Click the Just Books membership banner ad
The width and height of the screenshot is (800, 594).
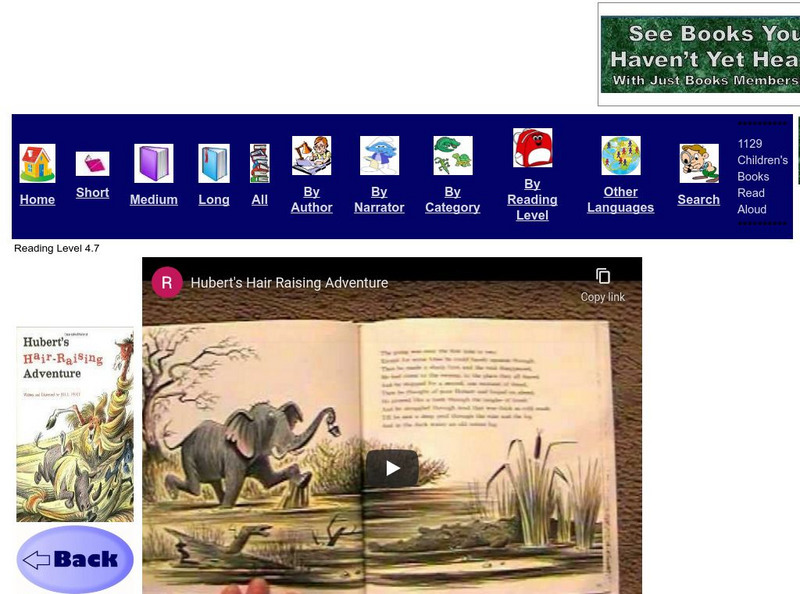(x=700, y=50)
